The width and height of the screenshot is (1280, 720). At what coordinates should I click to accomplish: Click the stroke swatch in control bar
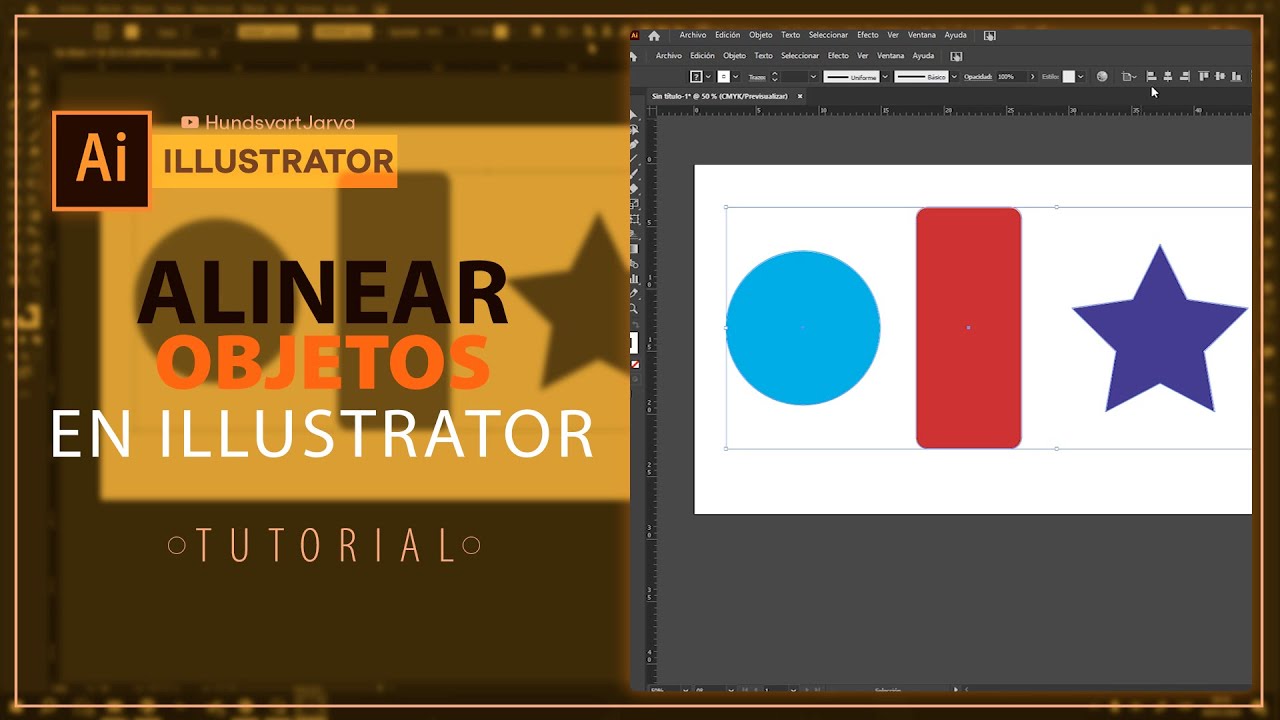724,76
